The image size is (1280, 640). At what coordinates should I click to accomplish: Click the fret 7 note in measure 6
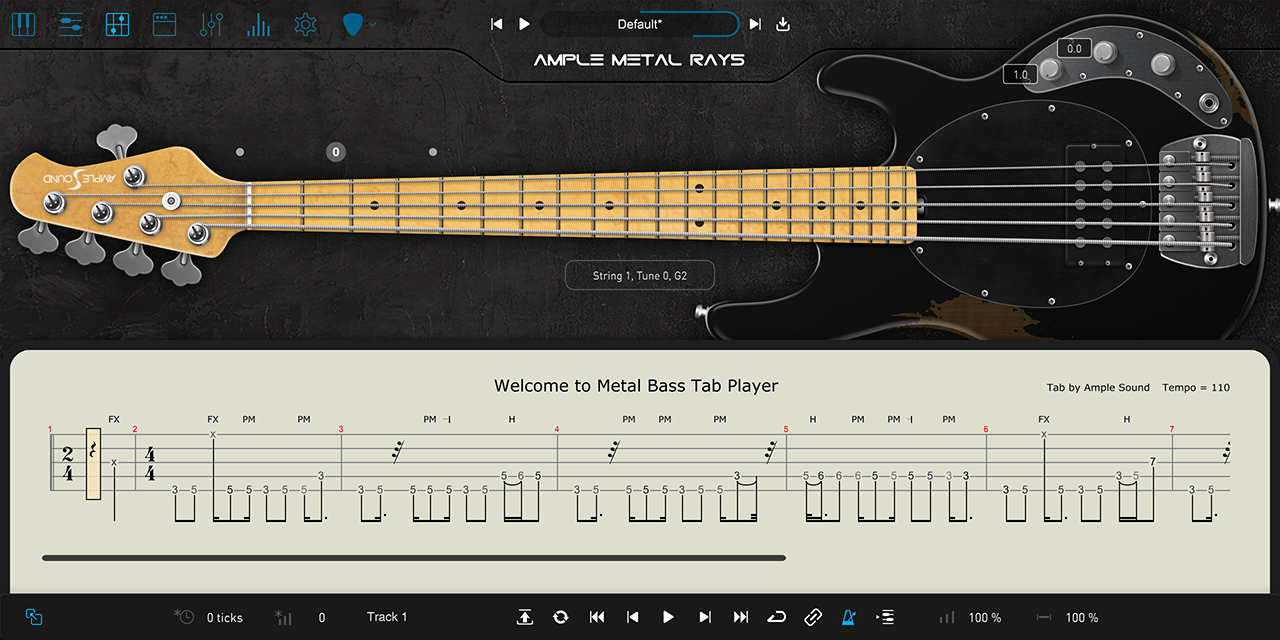pos(1153,462)
